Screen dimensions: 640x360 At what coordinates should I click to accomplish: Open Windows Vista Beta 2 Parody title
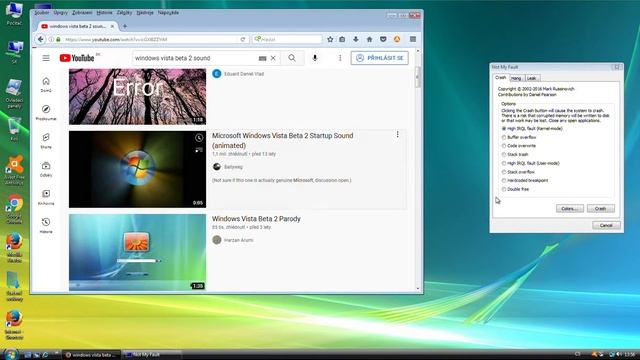click(256, 219)
